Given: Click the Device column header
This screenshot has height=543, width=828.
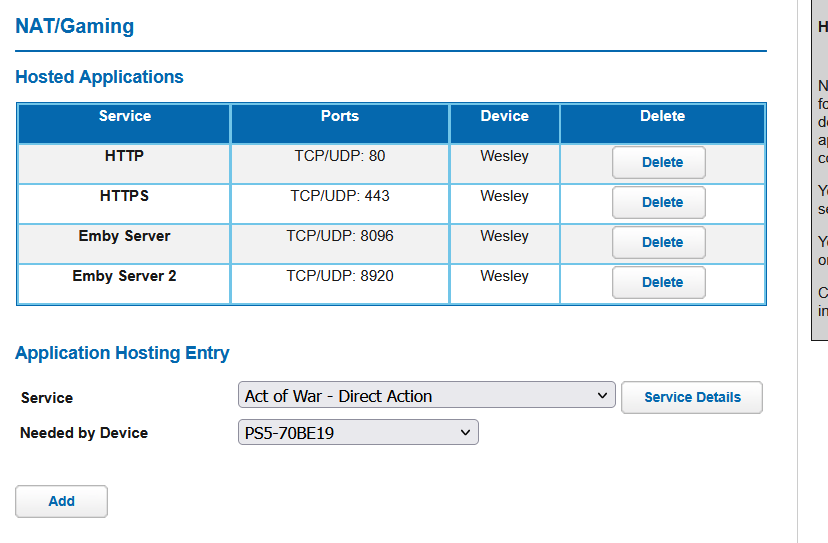Looking at the screenshot, I should coord(504,116).
